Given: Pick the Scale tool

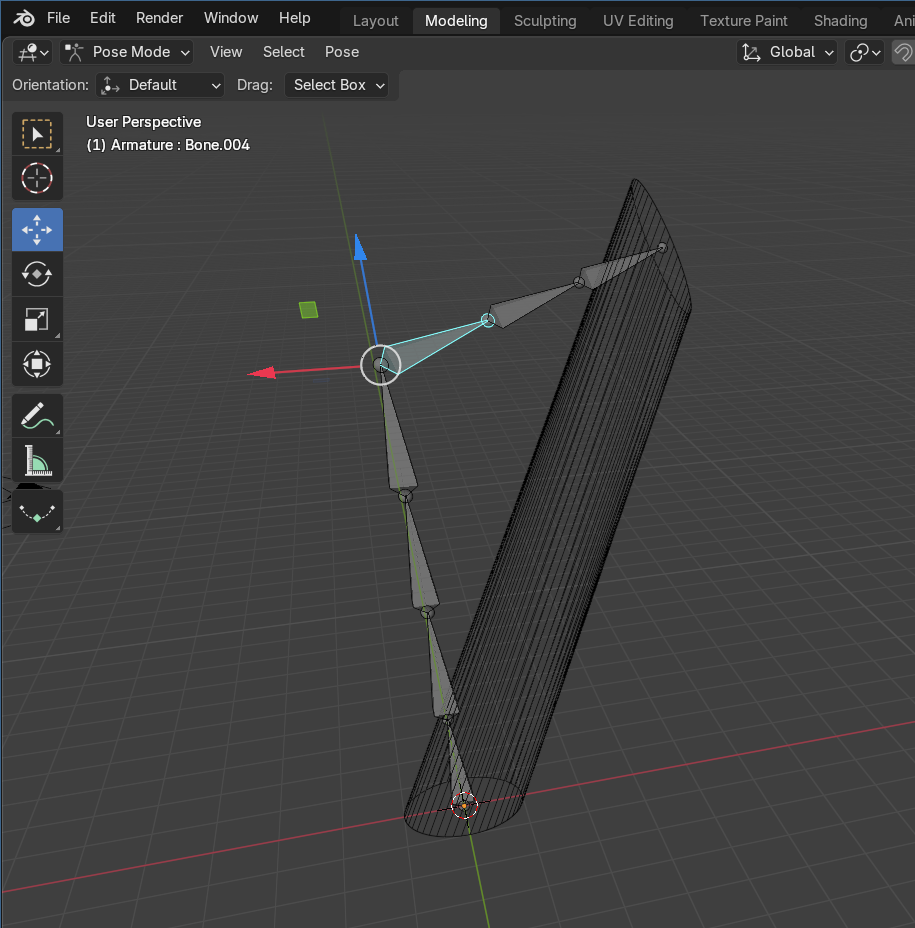Looking at the screenshot, I should [x=37, y=319].
